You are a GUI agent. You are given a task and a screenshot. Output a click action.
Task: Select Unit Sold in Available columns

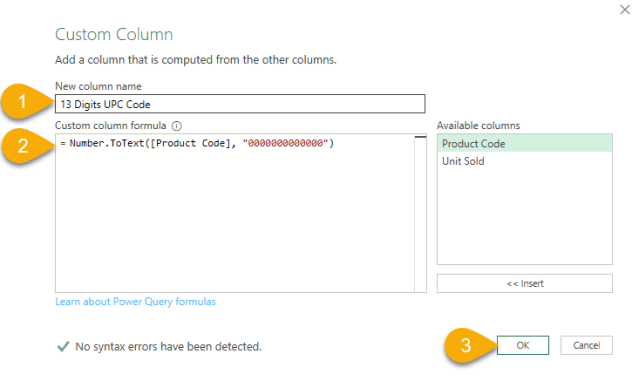[524, 161]
